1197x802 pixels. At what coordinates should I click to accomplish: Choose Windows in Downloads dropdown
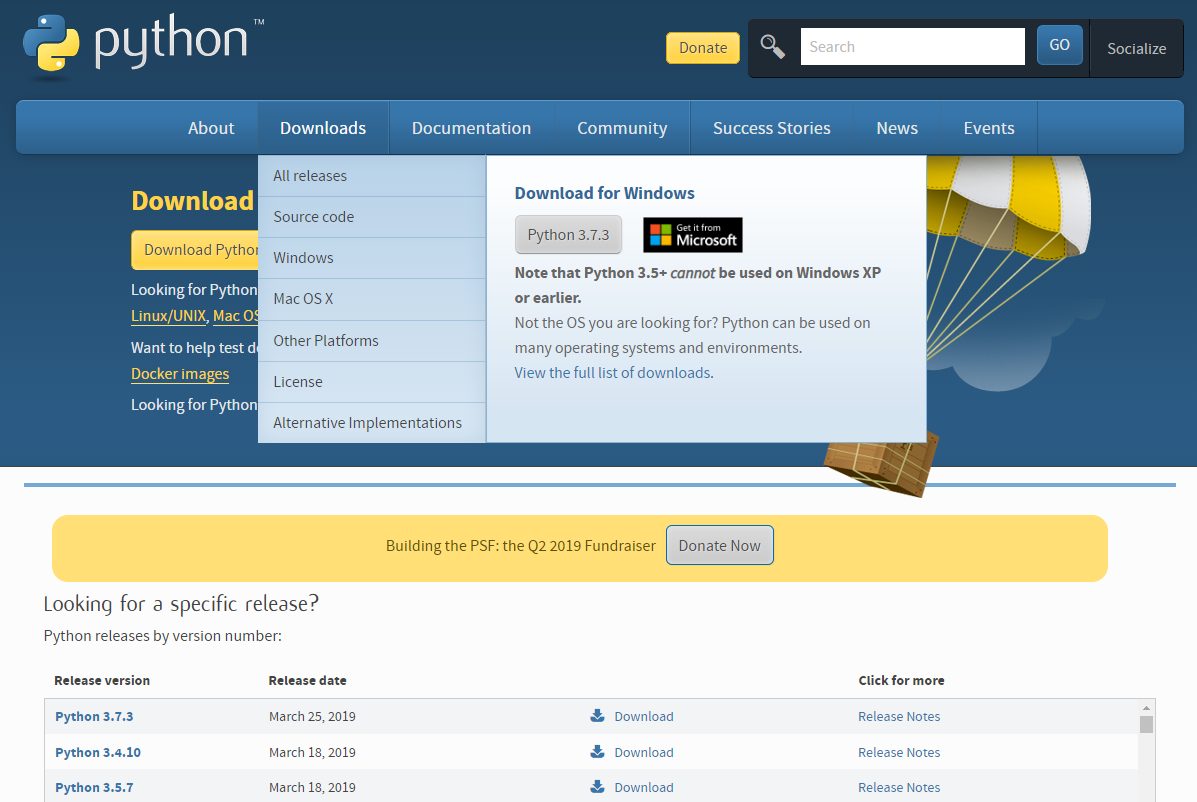pos(372,258)
